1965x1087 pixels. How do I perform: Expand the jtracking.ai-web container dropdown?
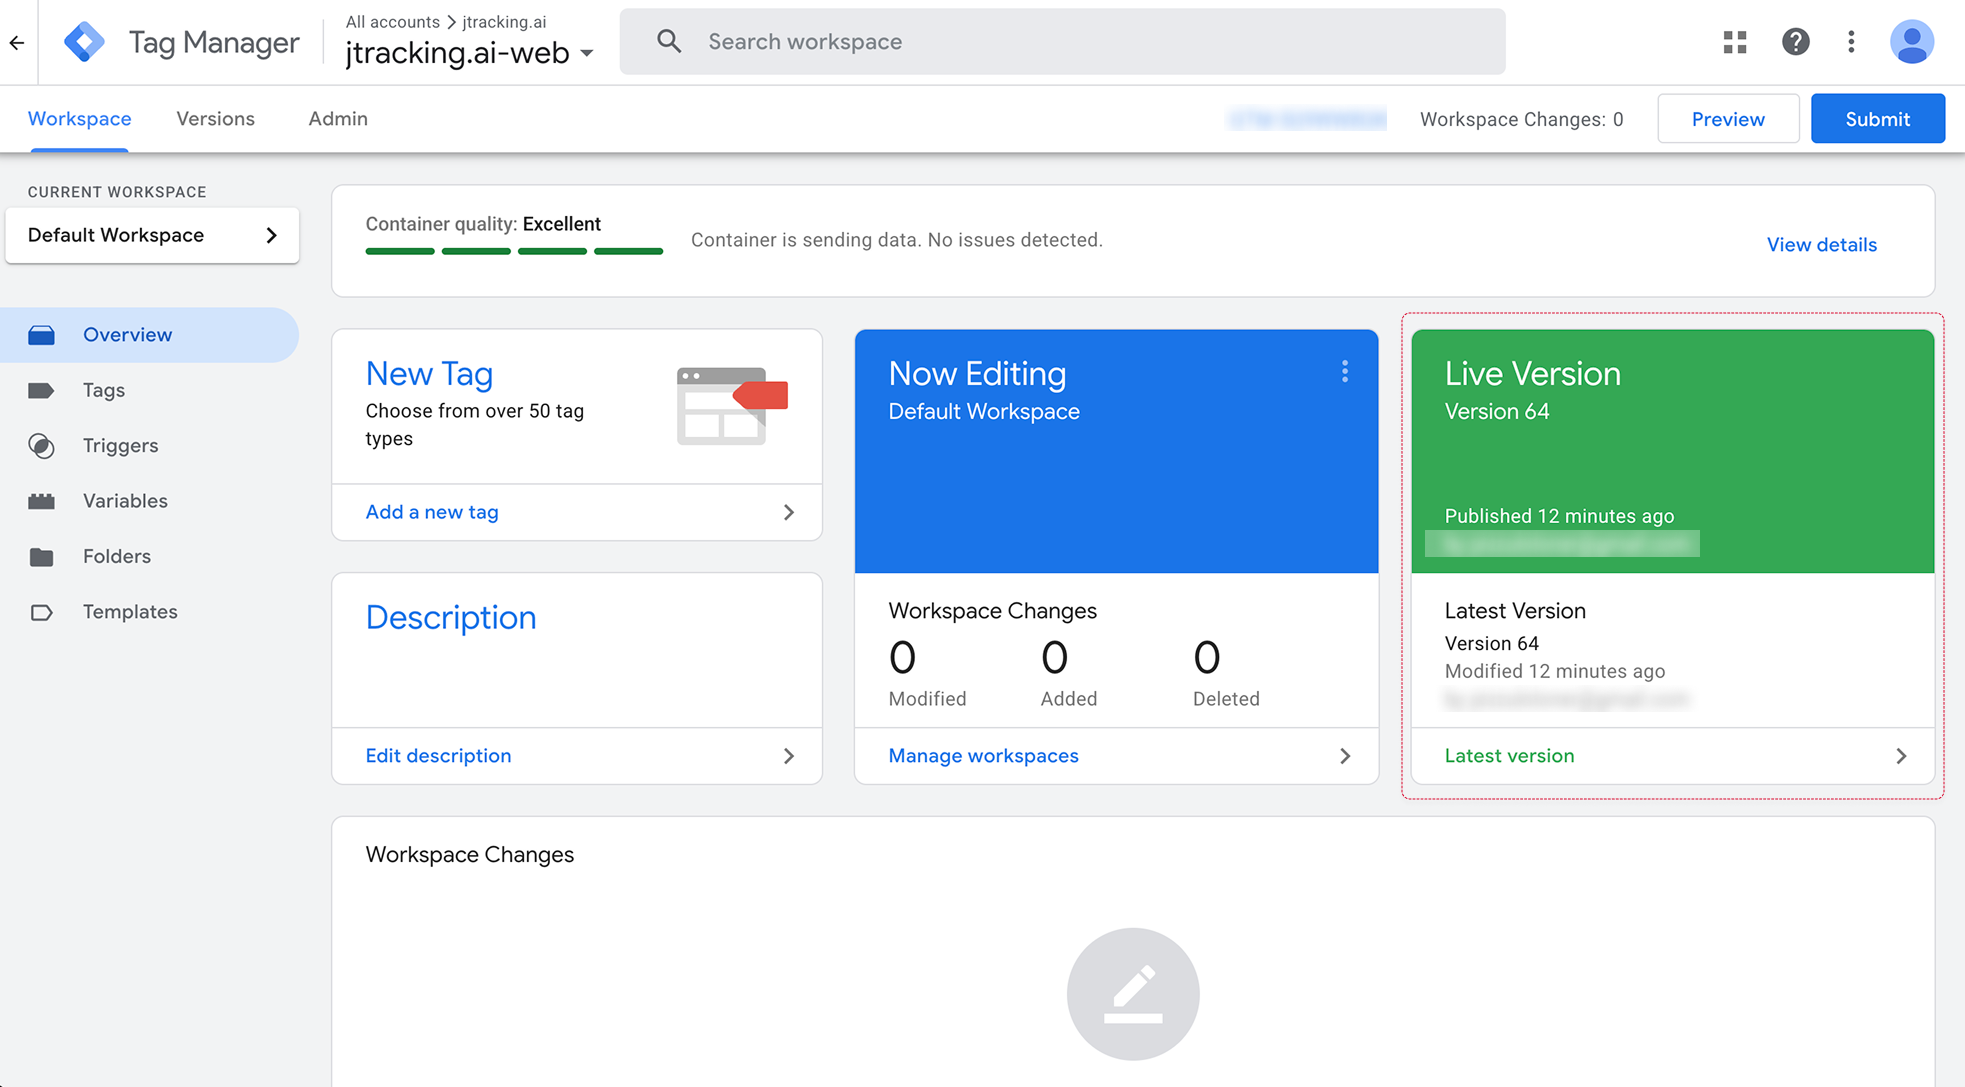pos(587,53)
